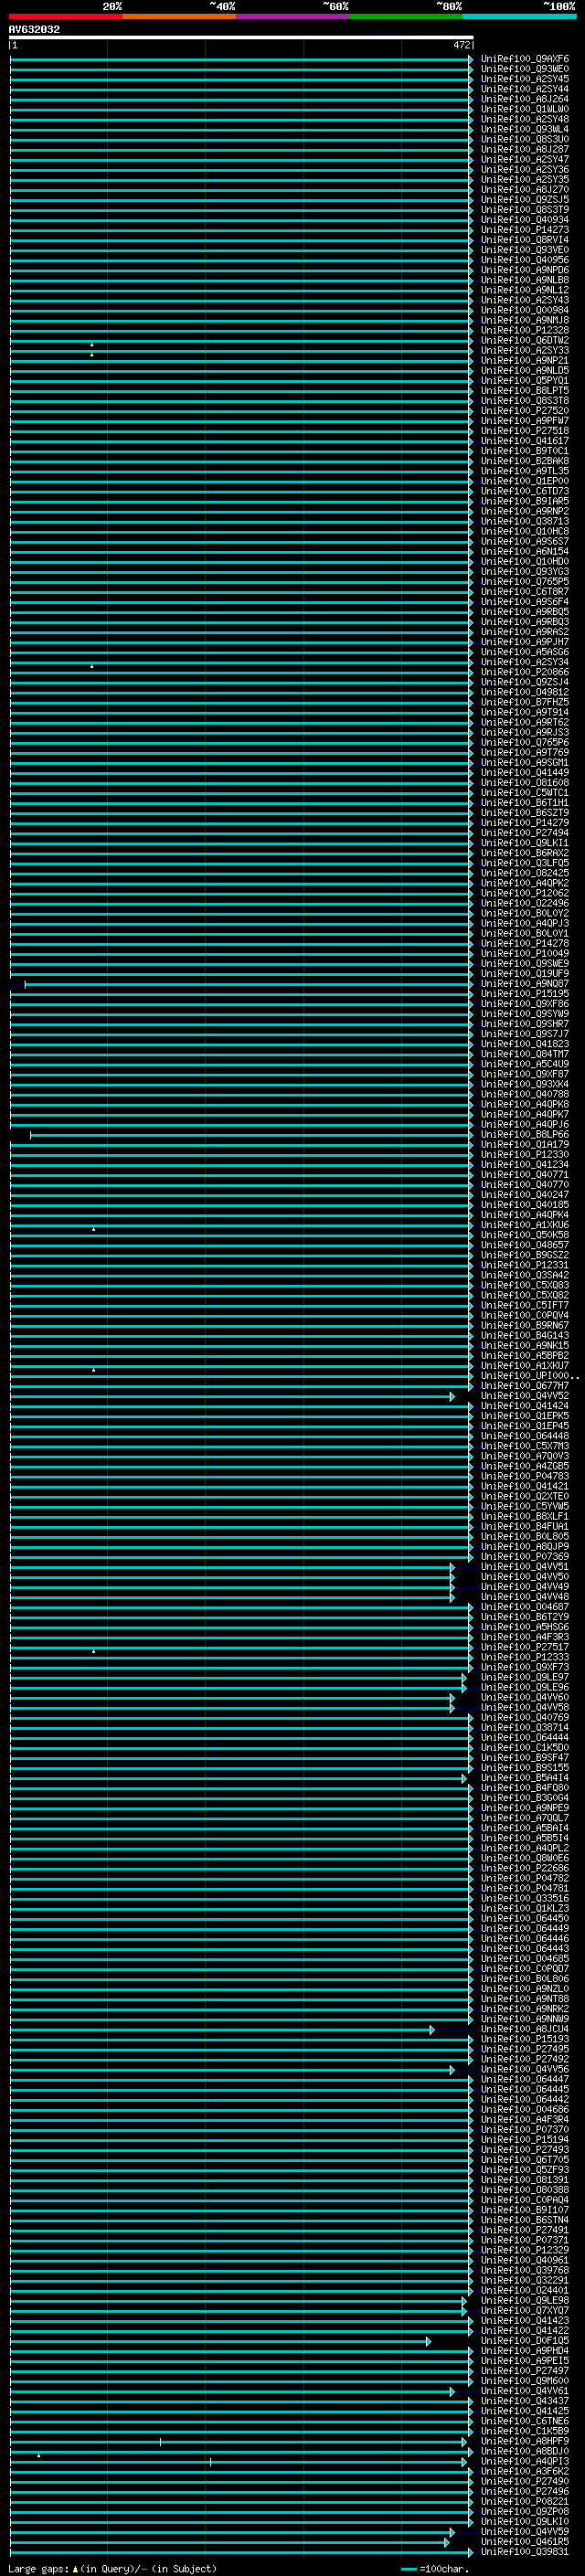The width and height of the screenshot is (585, 2576).
Task: Select label UniRef100_P04783
Action: point(524,1476)
